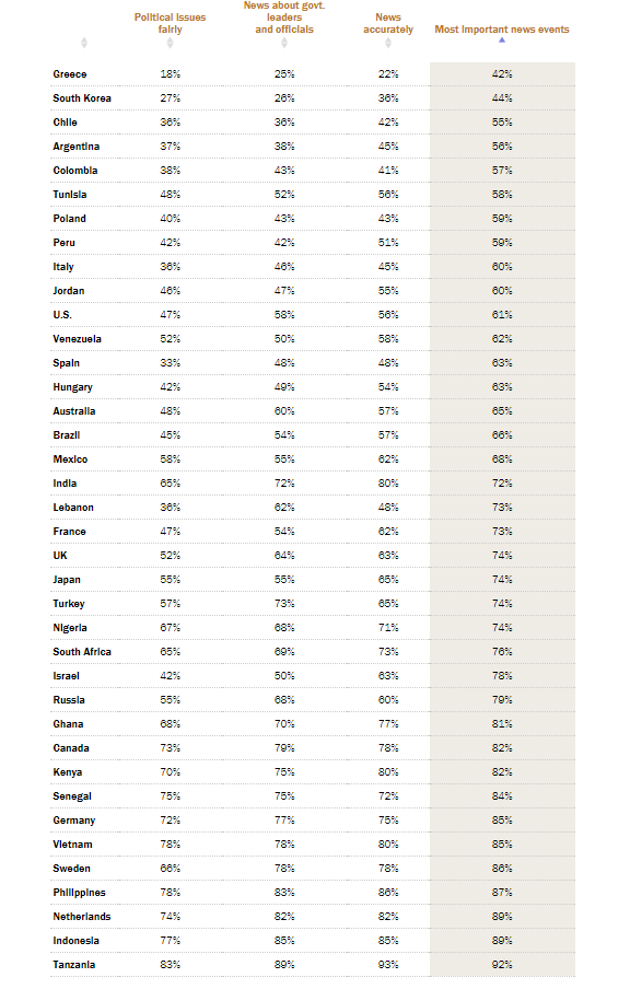This screenshot has height=989, width=630.
Task: Click active sort arrow under Most important news events
Action: coord(501,40)
